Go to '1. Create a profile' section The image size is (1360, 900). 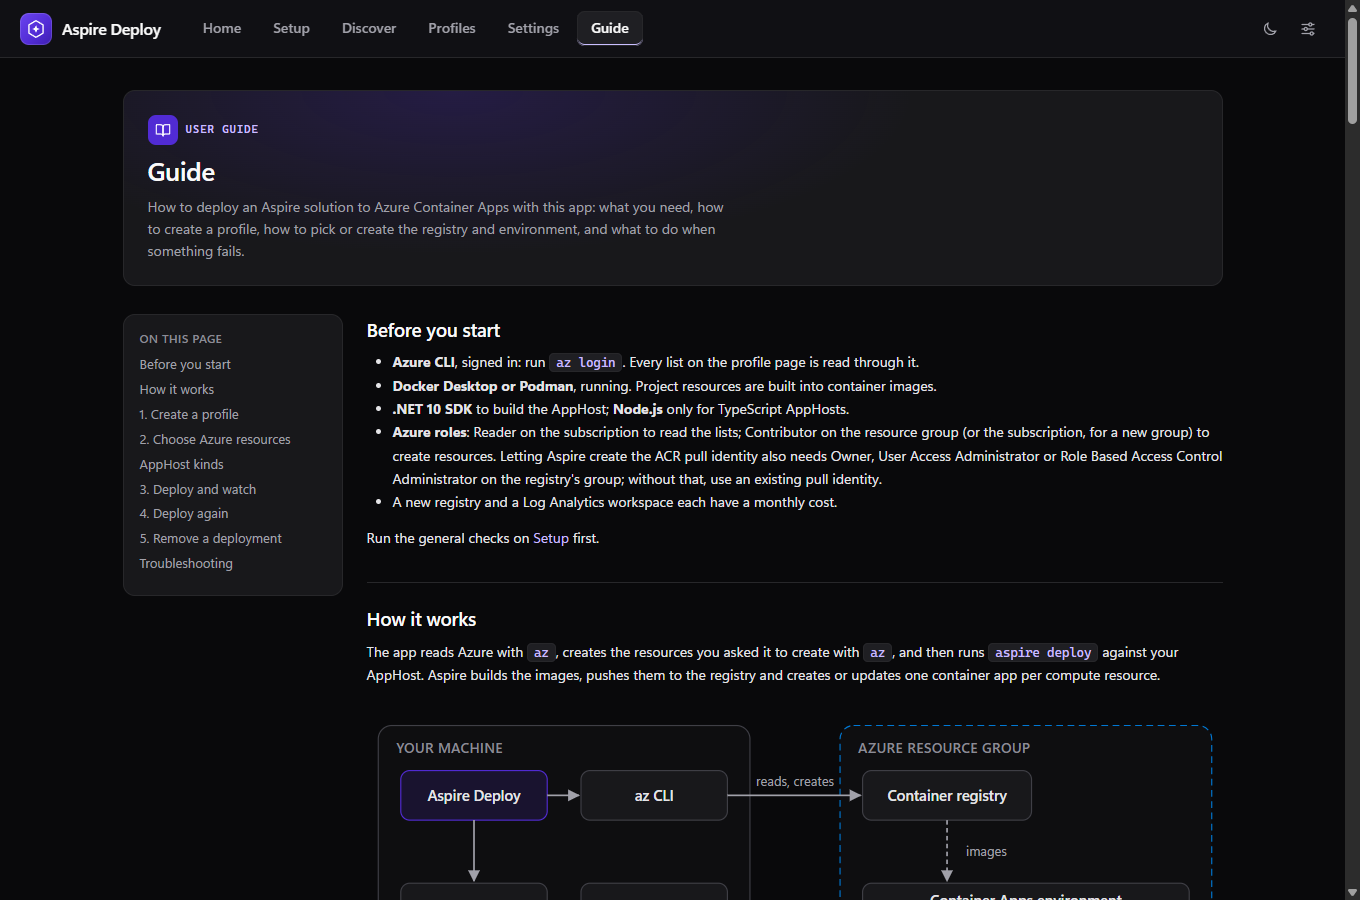click(189, 415)
